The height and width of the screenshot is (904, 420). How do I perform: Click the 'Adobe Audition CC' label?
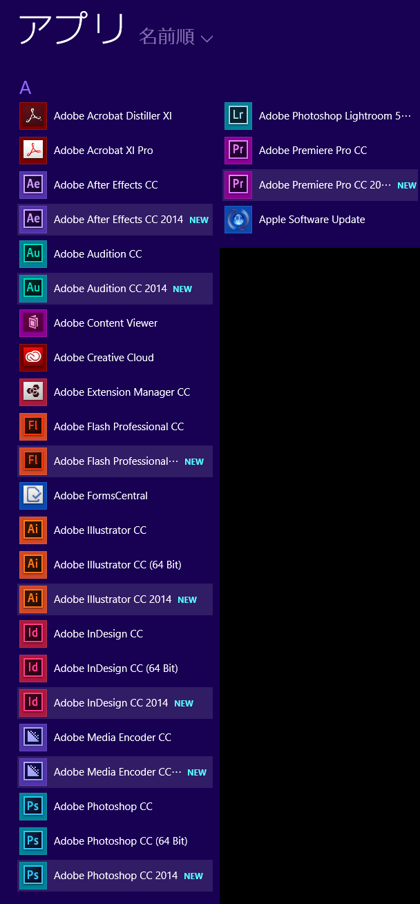tap(98, 254)
